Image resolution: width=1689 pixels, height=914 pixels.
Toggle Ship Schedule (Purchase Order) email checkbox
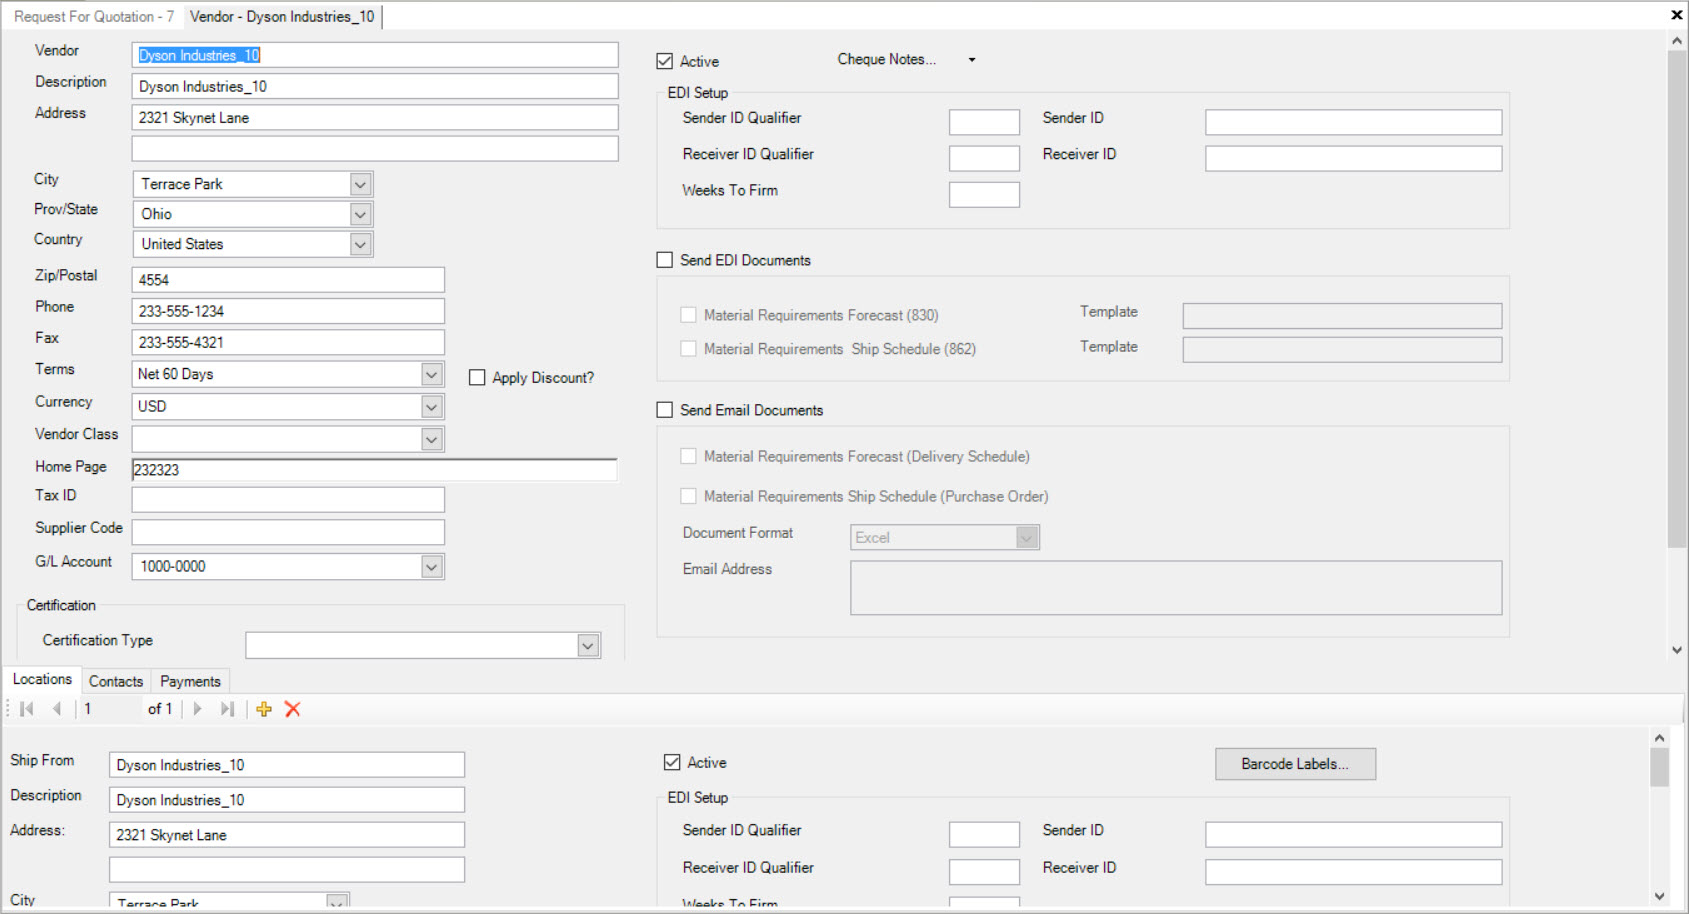[x=688, y=496]
